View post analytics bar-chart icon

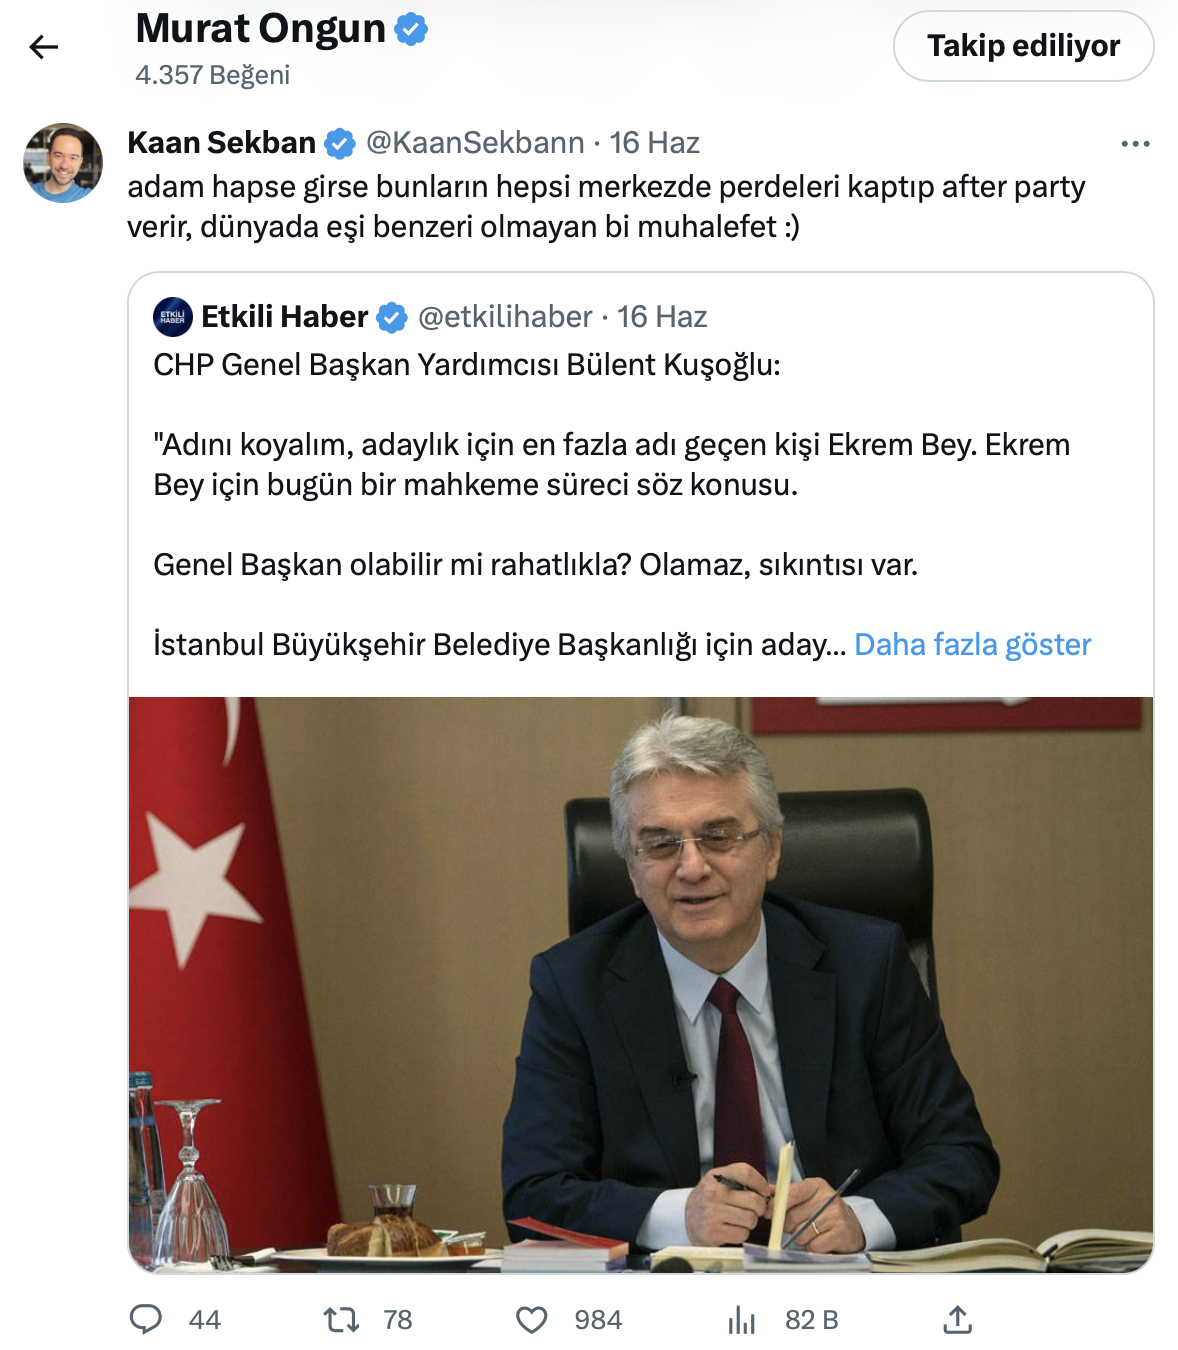(741, 1320)
